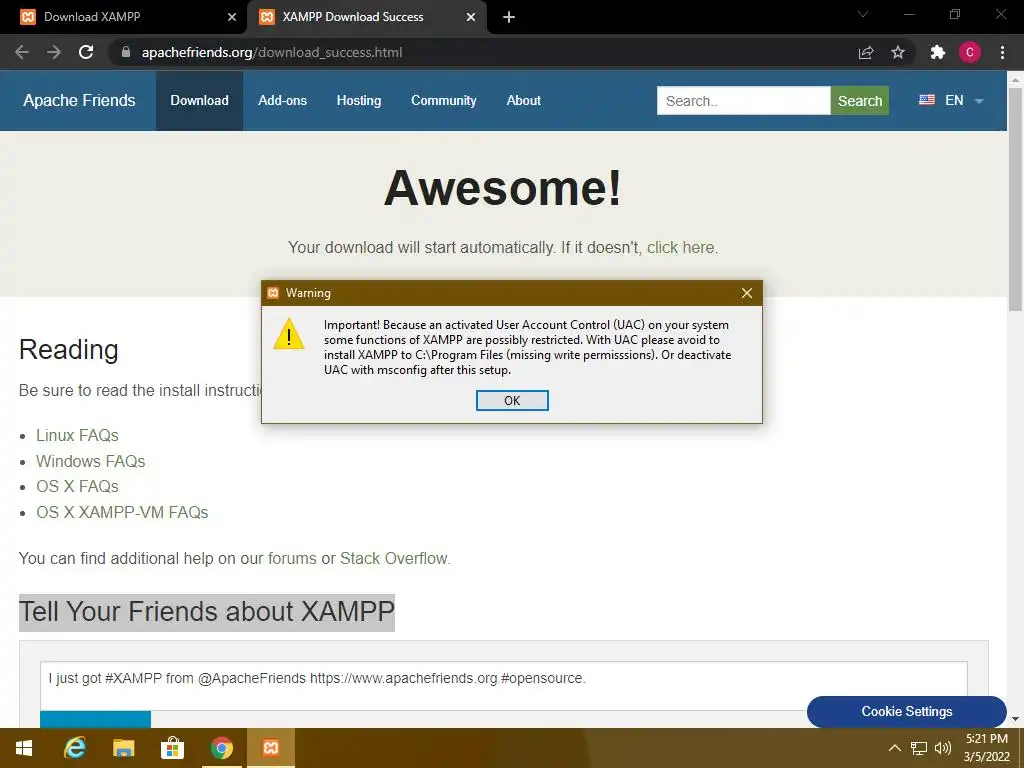Viewport: 1024px width, 768px height.
Task: Click the green Search button
Action: tap(859, 101)
